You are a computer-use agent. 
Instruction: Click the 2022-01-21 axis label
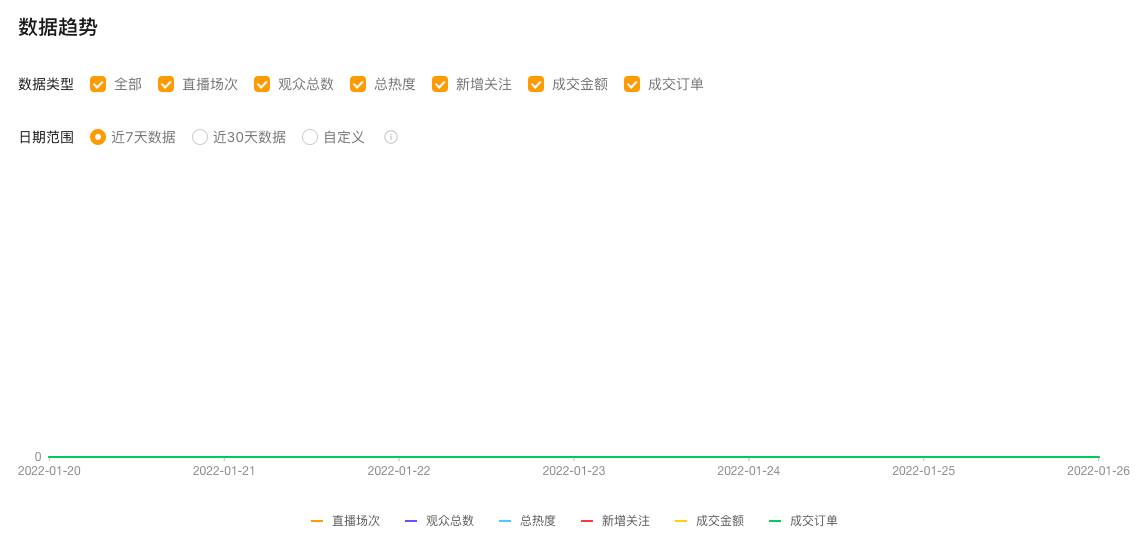224,471
